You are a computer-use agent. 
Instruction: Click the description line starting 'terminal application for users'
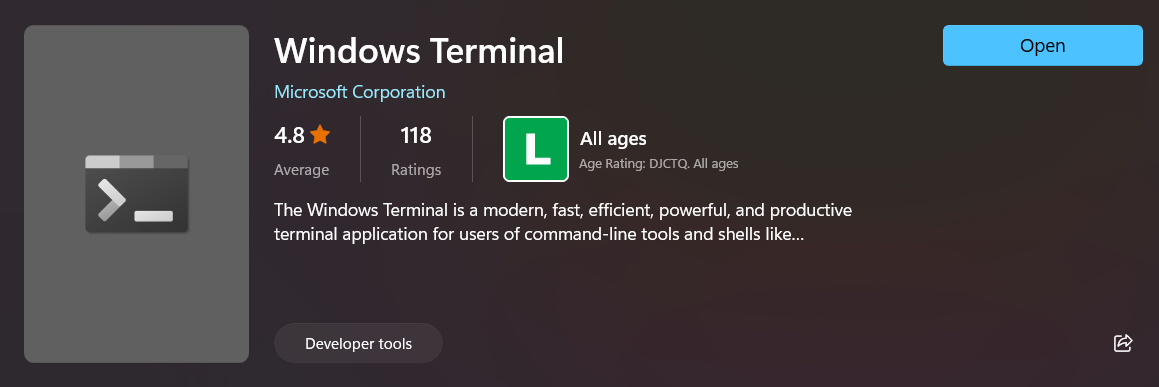point(539,236)
